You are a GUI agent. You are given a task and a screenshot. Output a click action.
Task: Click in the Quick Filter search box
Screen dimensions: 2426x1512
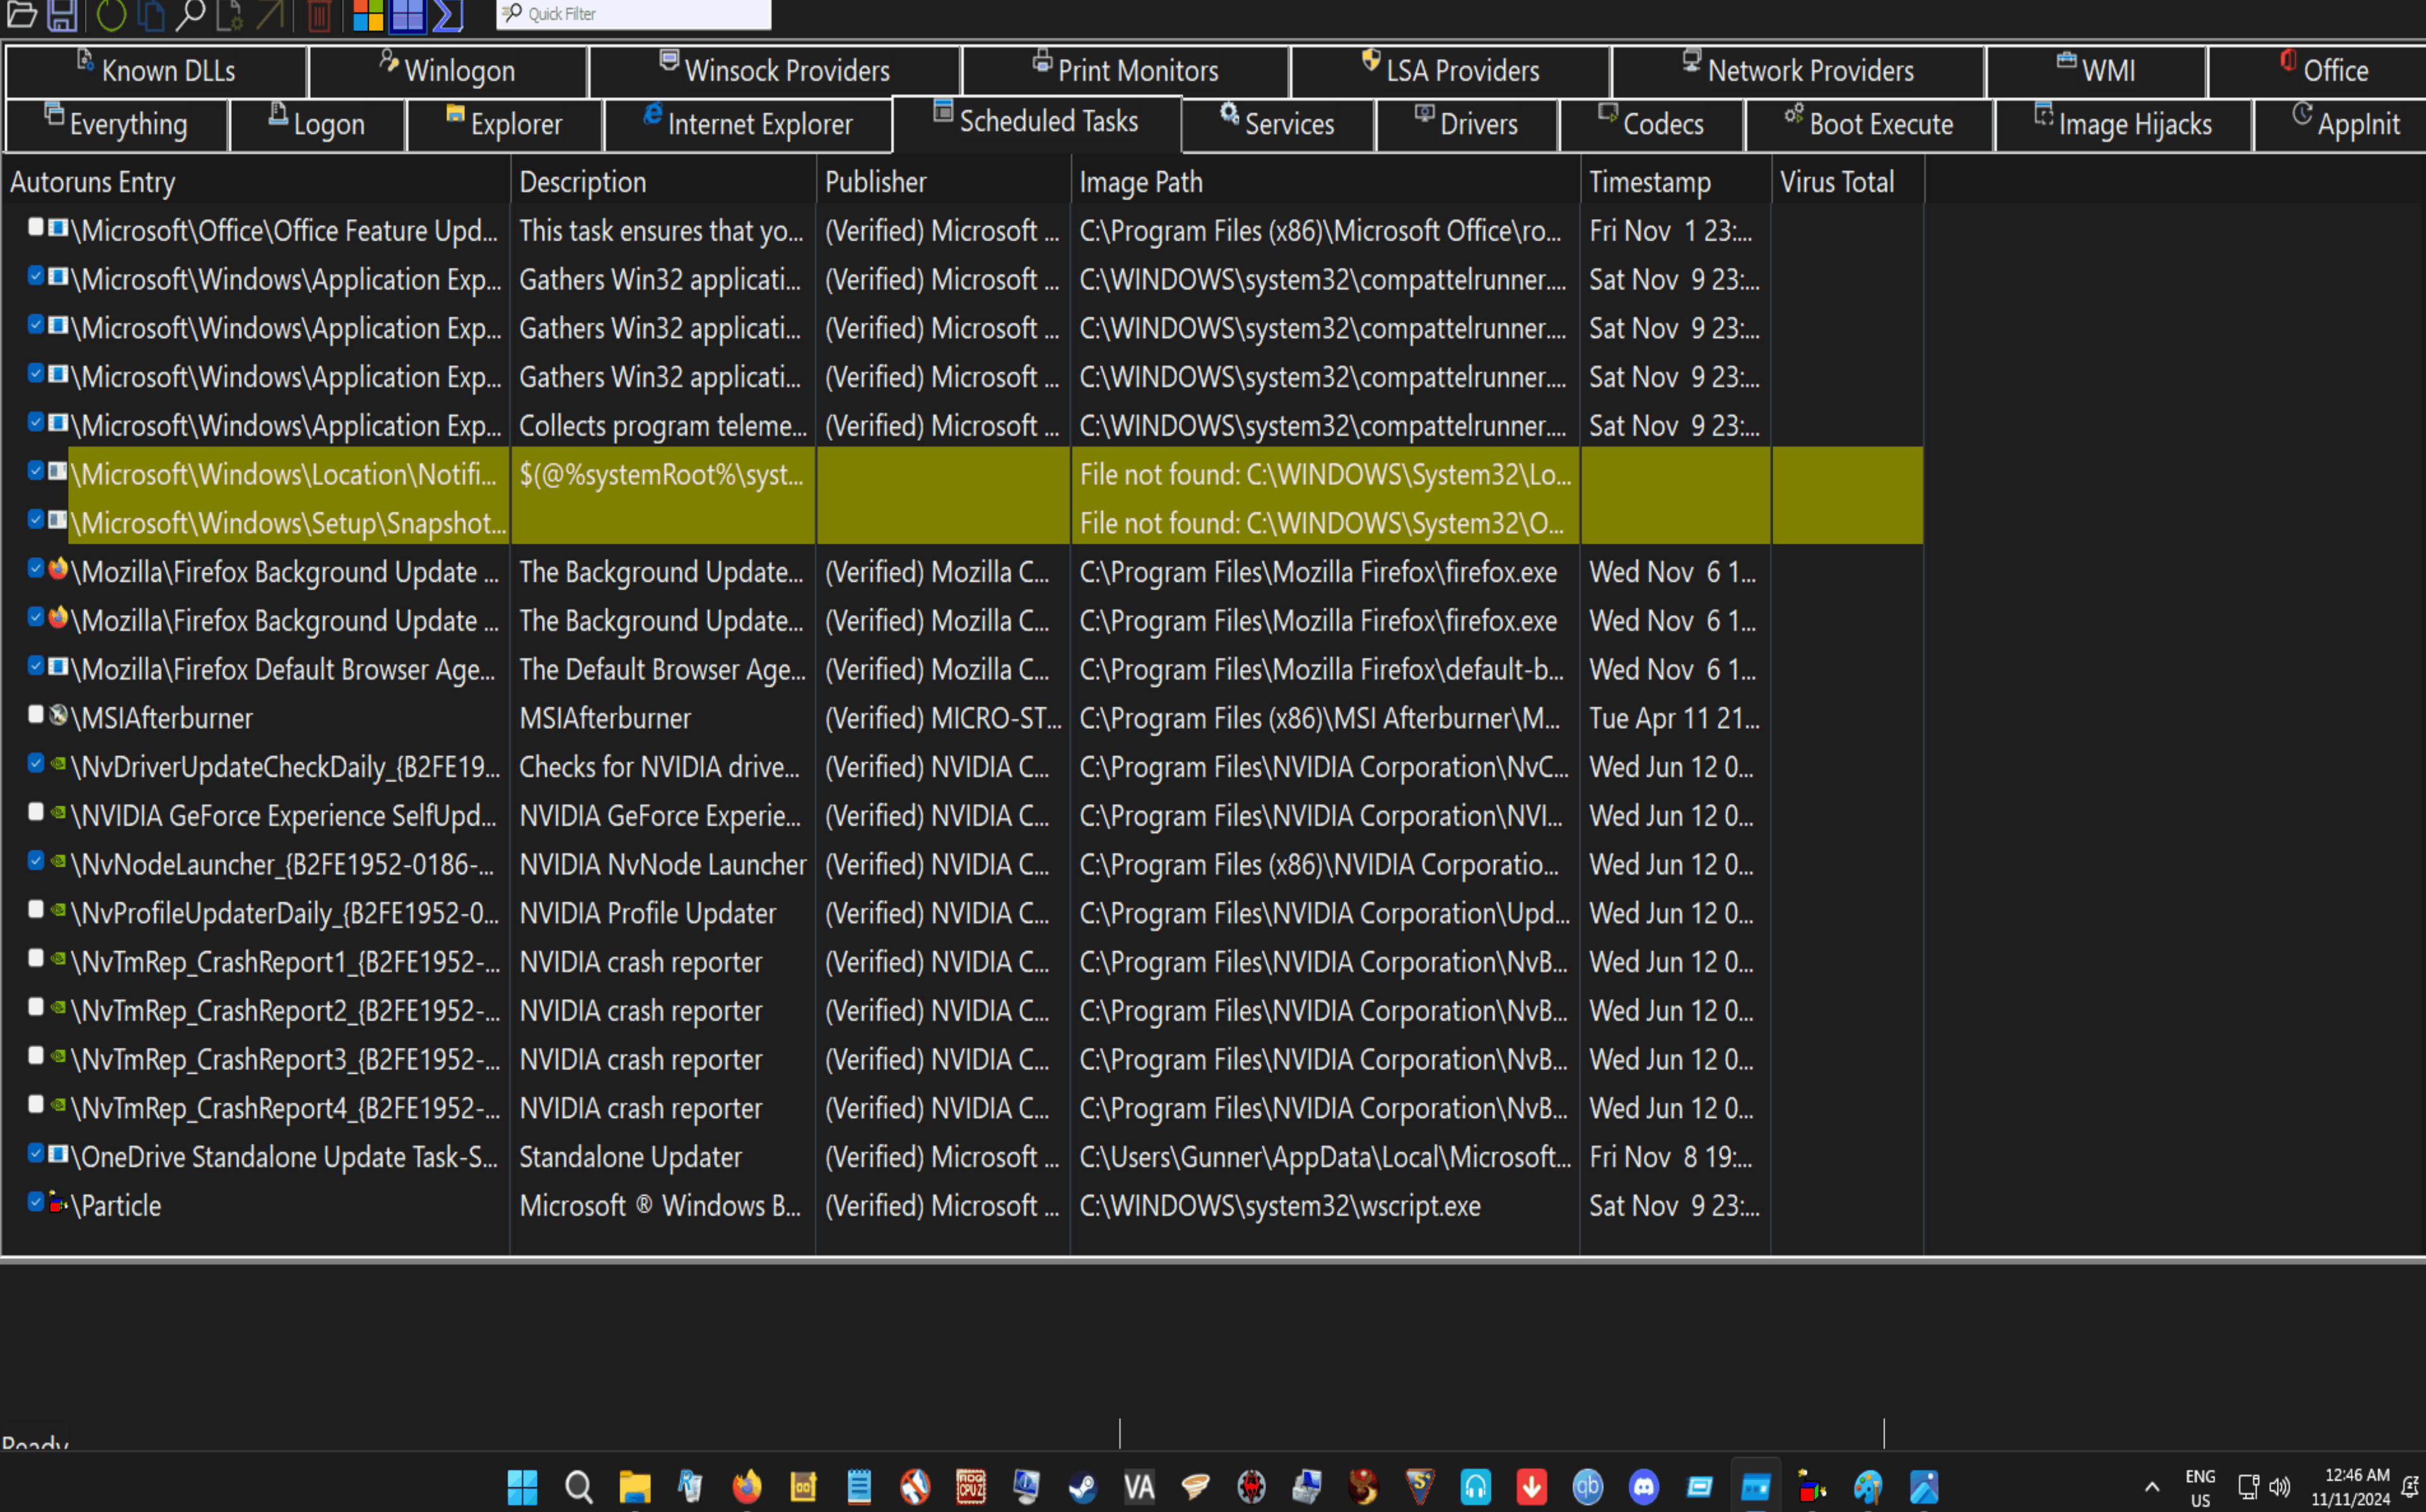[x=634, y=14]
